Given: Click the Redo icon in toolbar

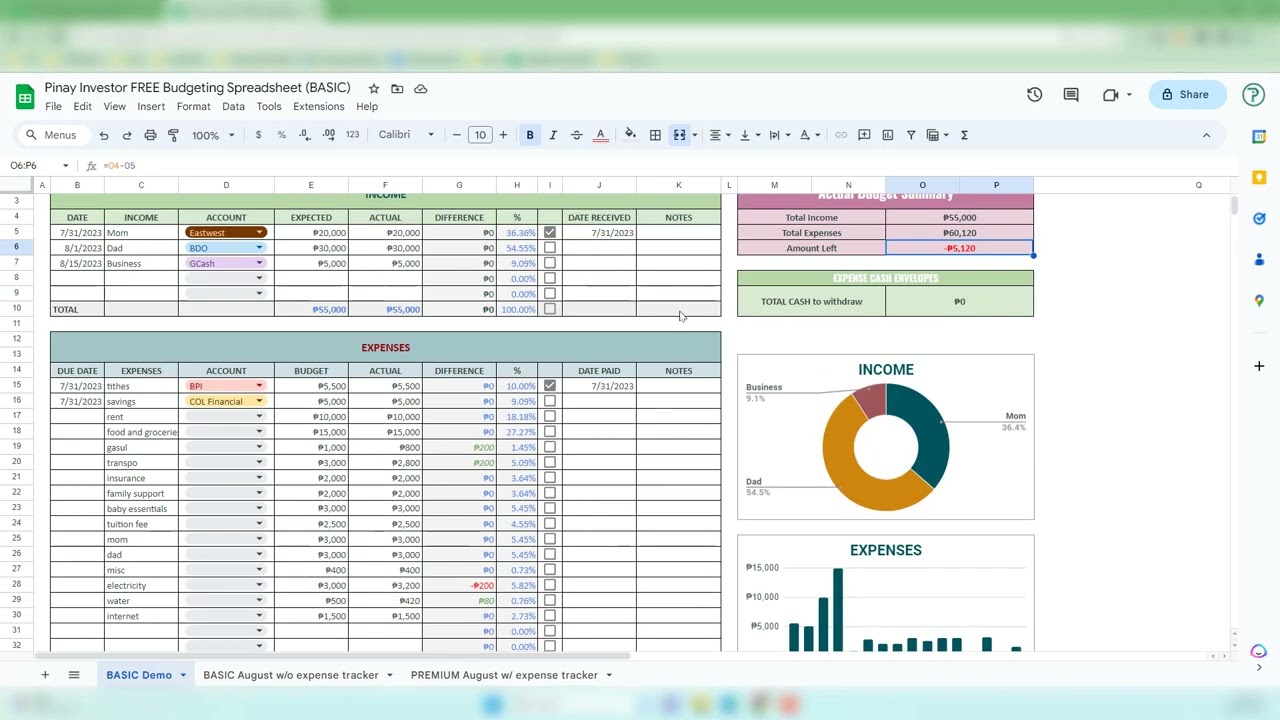Looking at the screenshot, I should pyautogui.click(x=127, y=135).
